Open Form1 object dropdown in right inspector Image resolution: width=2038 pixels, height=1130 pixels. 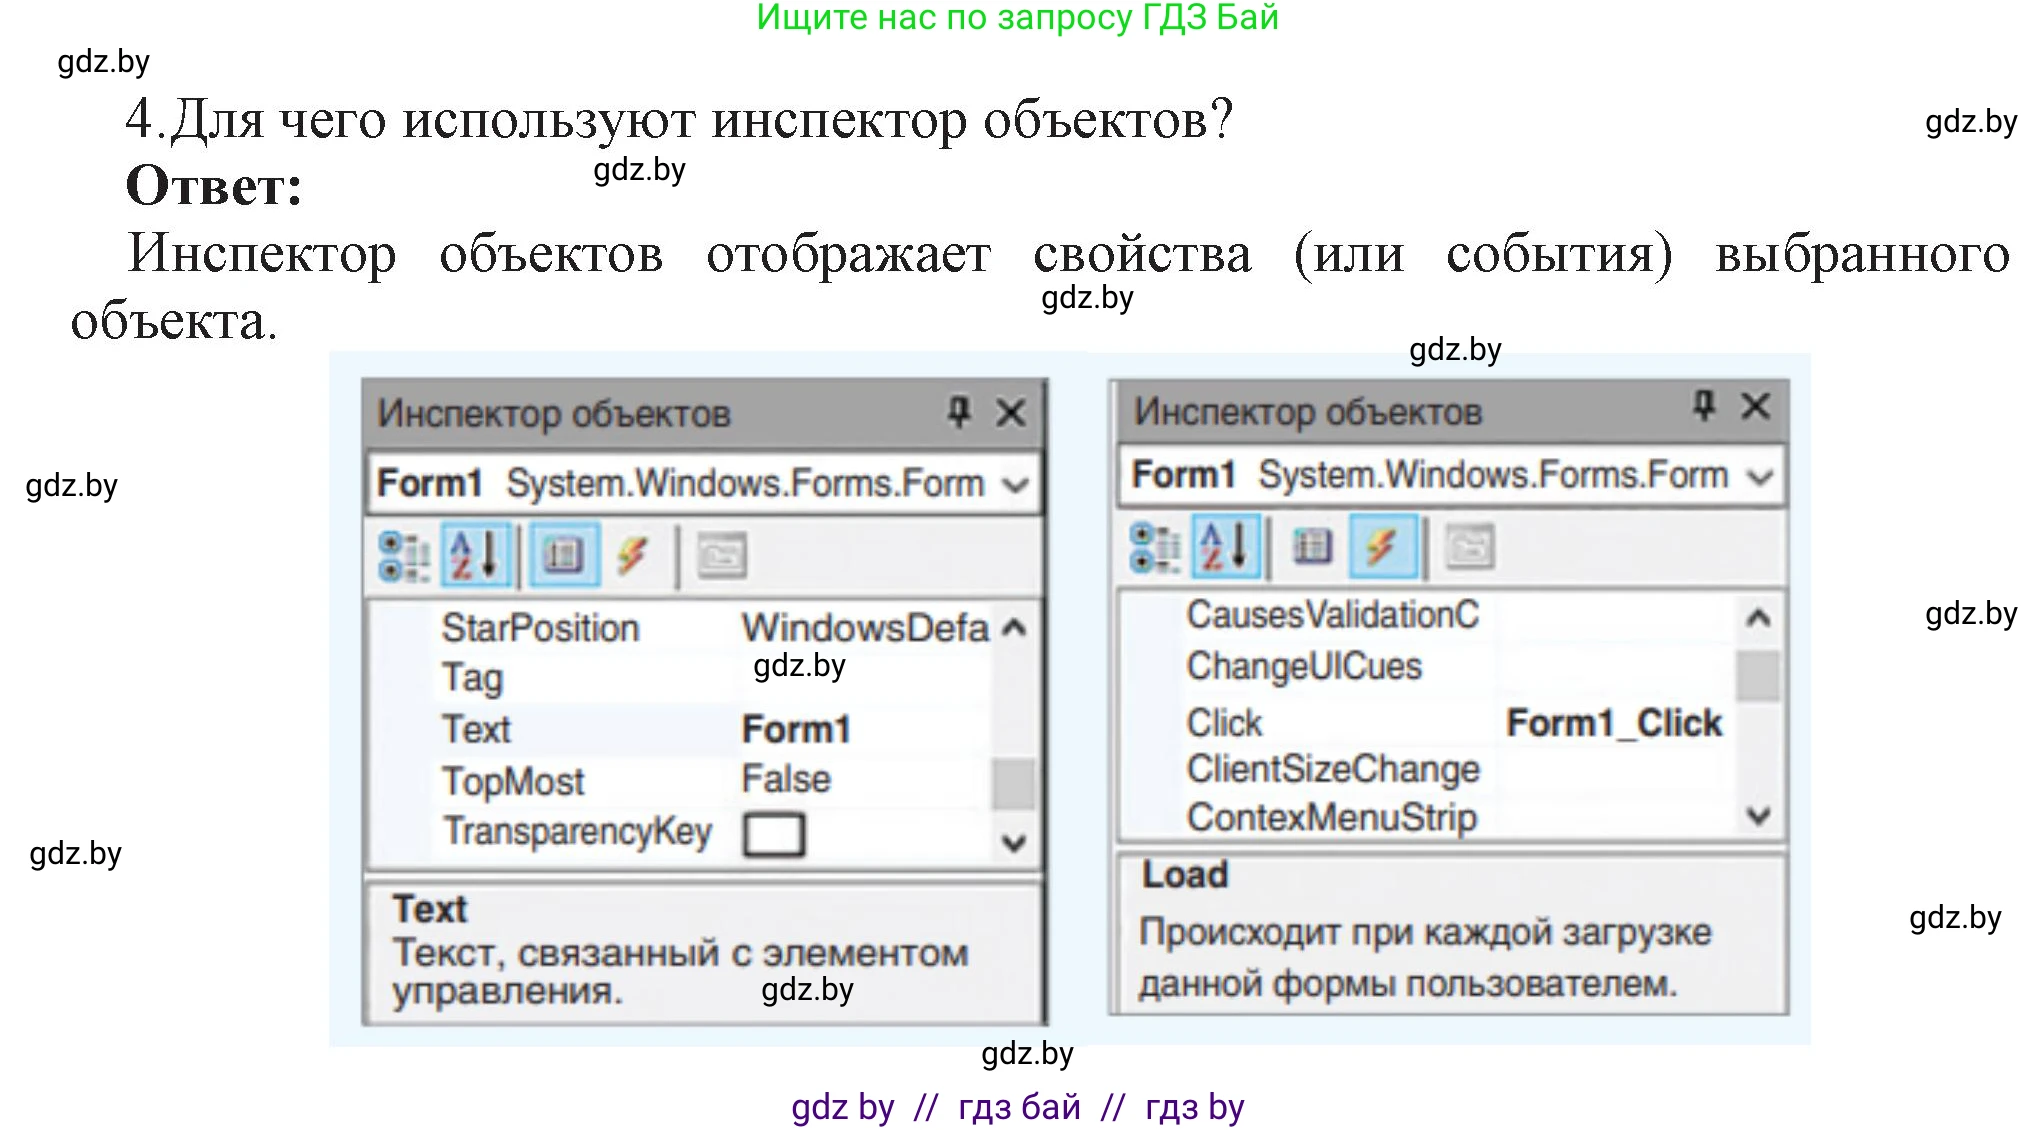coord(1760,477)
